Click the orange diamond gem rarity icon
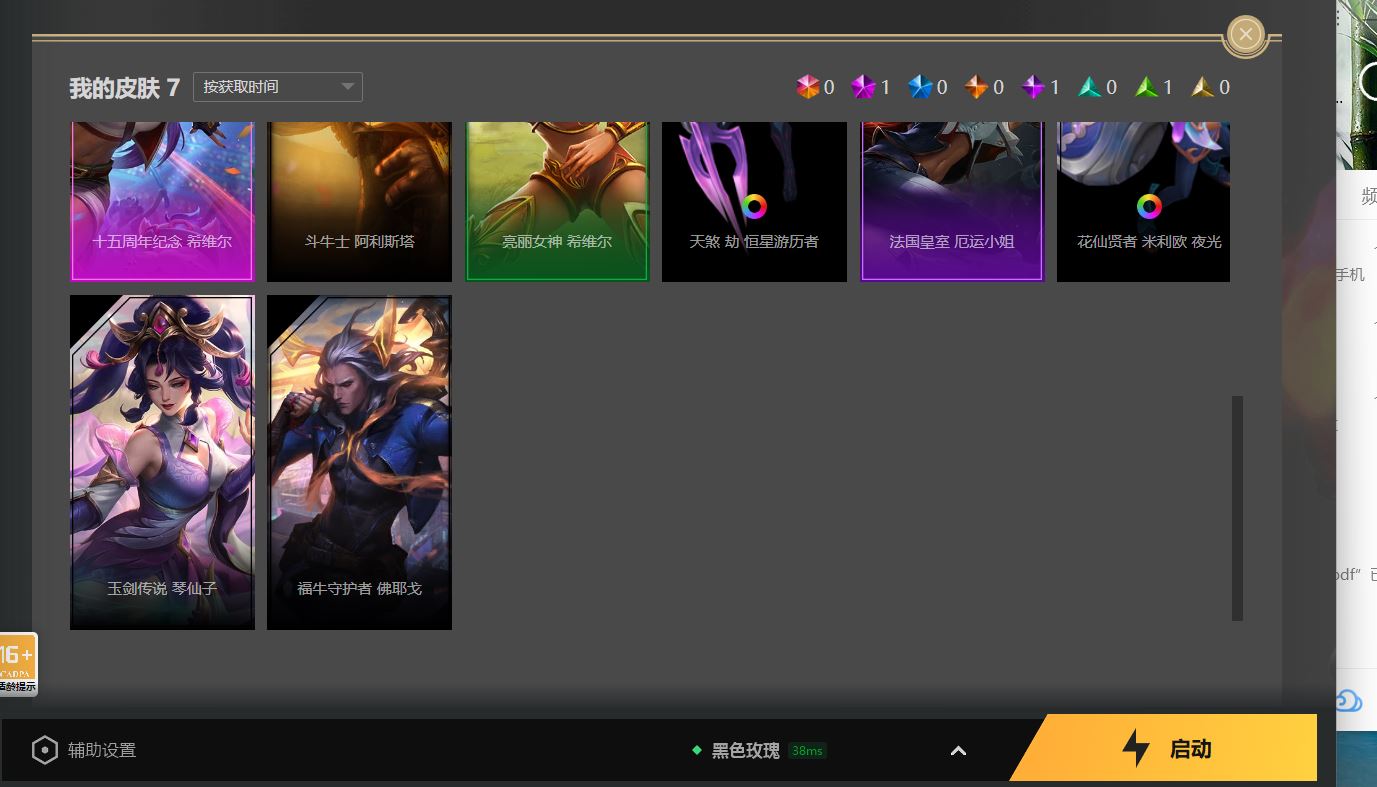This screenshot has height=787, width=1377. tap(977, 88)
